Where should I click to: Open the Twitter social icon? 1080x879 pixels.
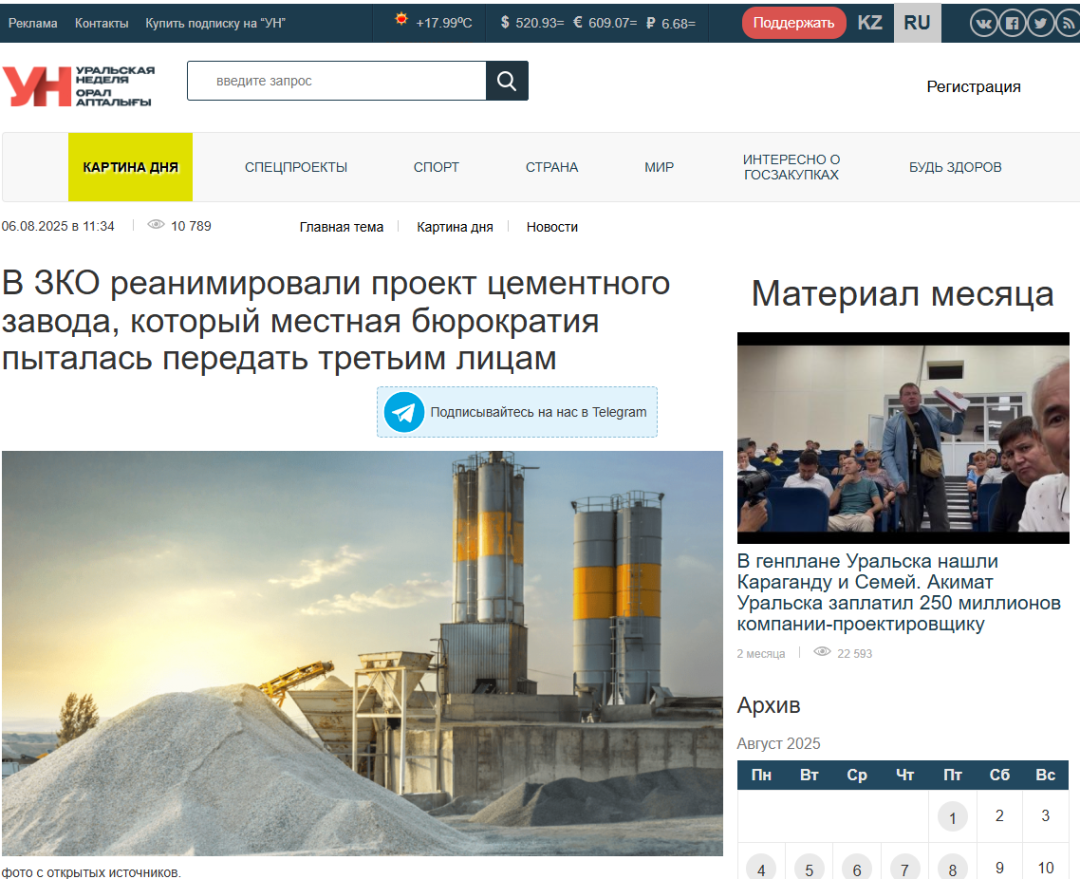click(1040, 23)
